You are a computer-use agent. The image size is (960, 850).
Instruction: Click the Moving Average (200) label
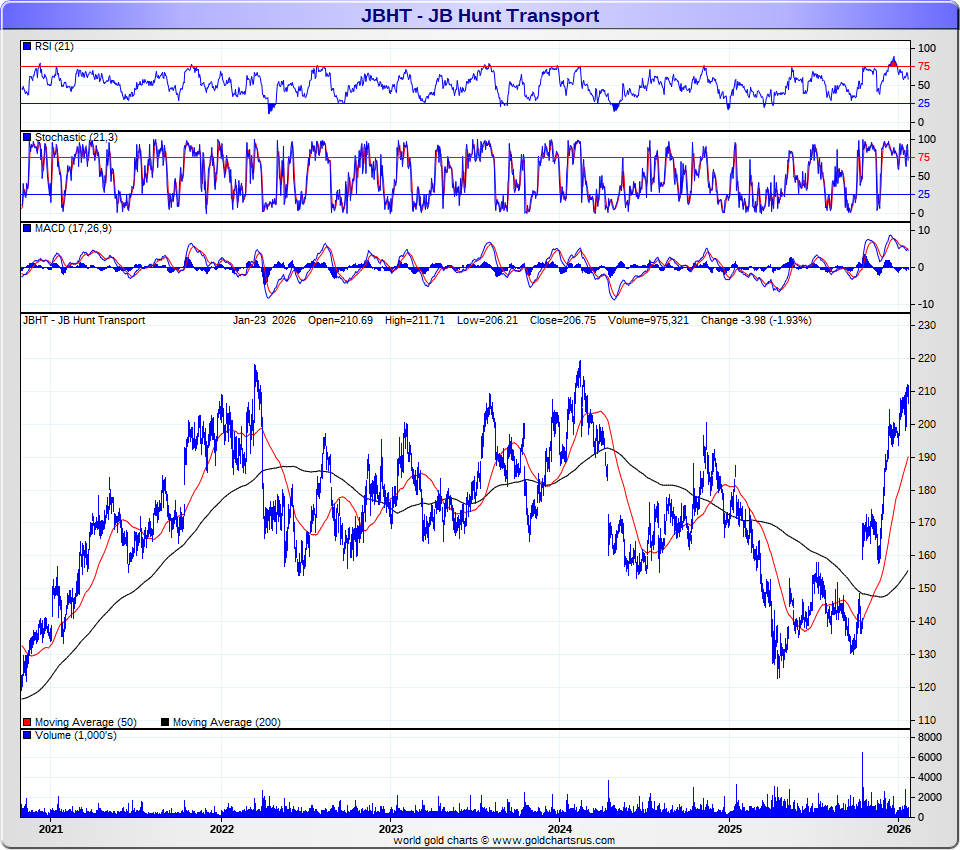(x=227, y=722)
